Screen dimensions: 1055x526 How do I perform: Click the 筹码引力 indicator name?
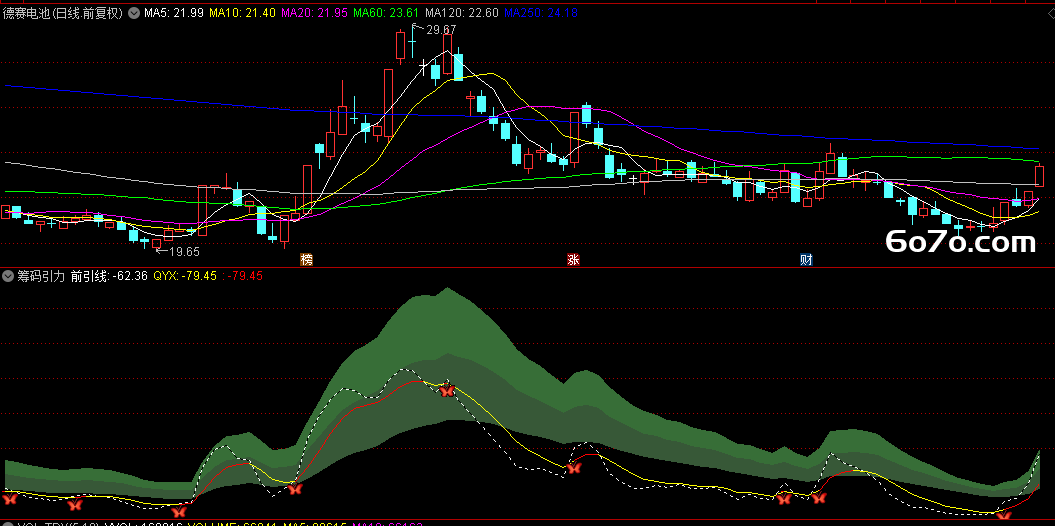[x=40, y=276]
